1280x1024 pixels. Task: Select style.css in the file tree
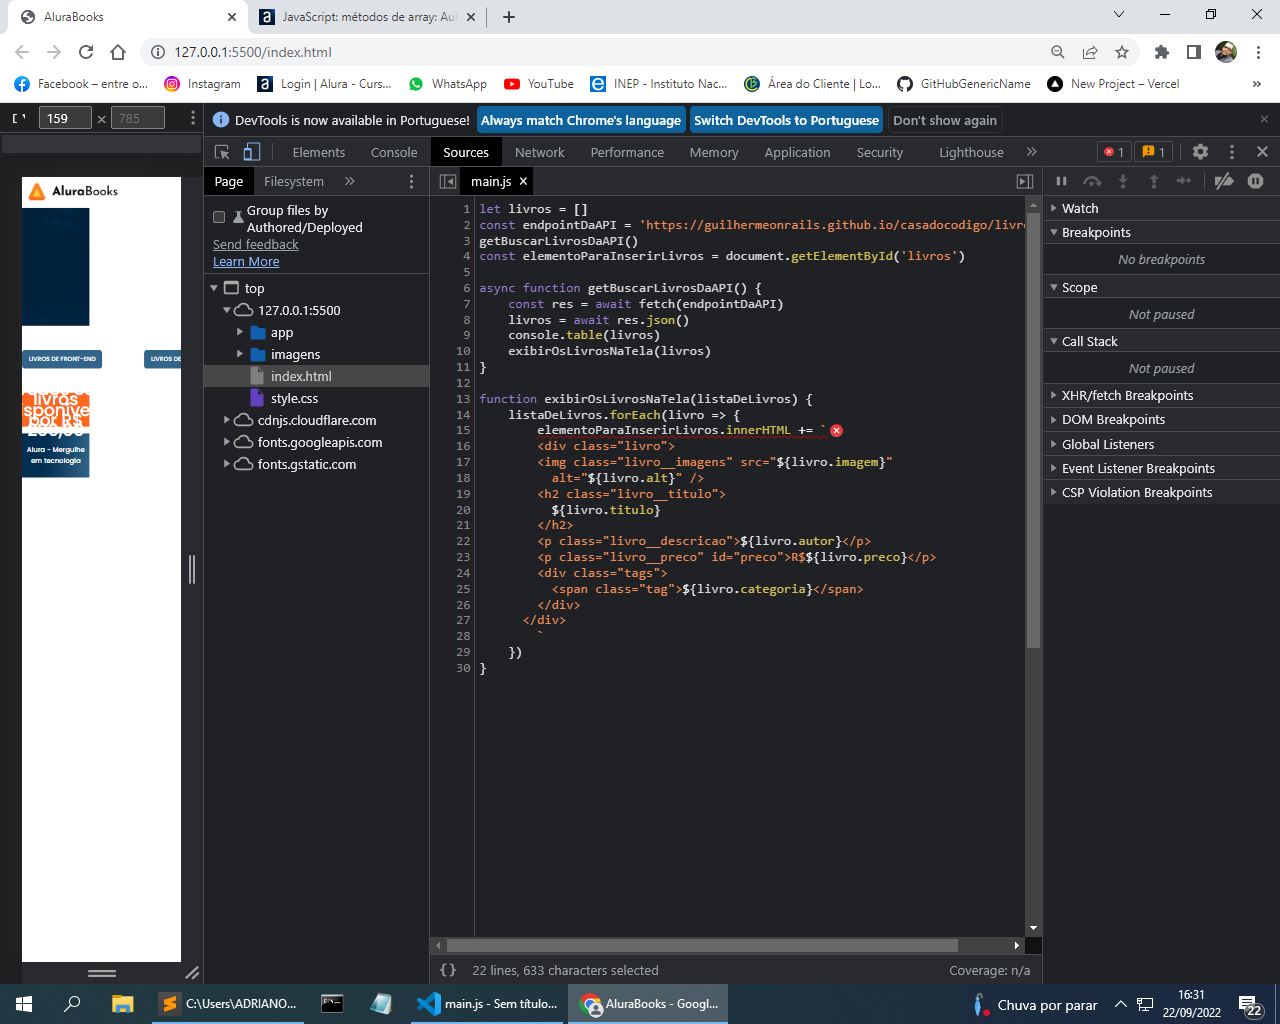pyautogui.click(x=294, y=398)
